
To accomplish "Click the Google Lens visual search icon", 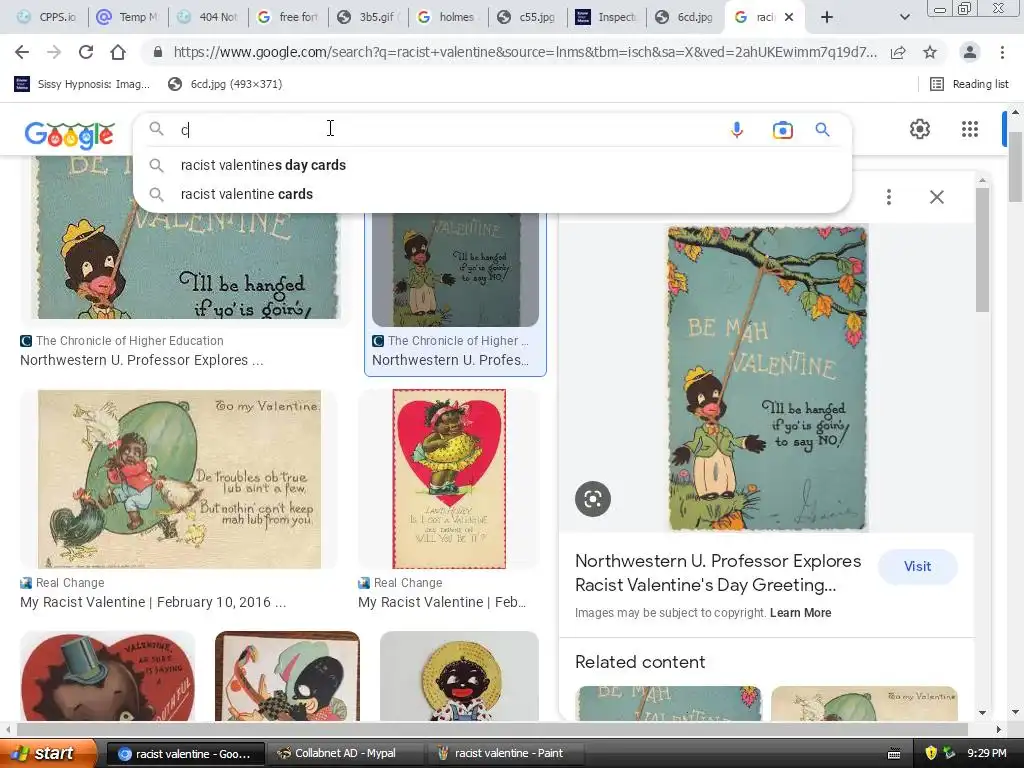I will 593,499.
